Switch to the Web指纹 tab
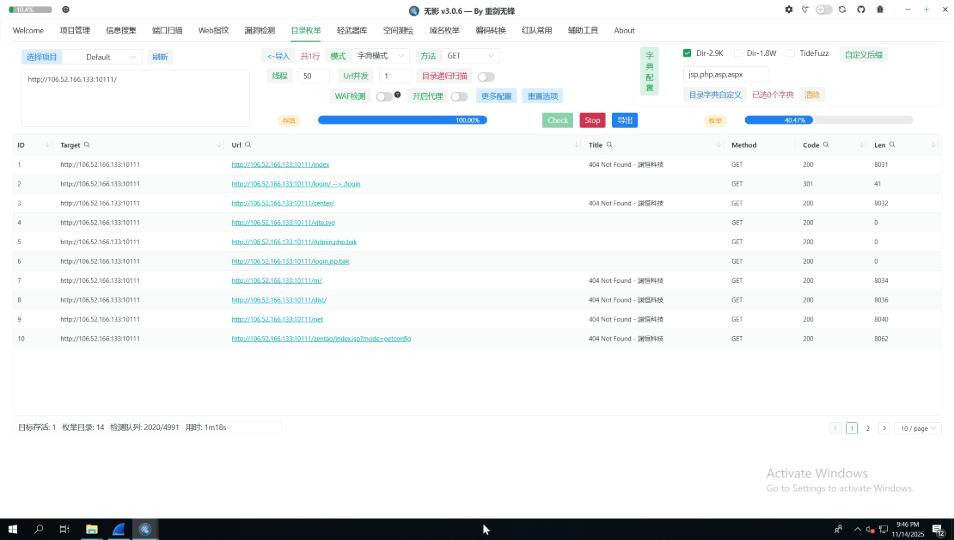The image size is (954, 540). tap(214, 30)
